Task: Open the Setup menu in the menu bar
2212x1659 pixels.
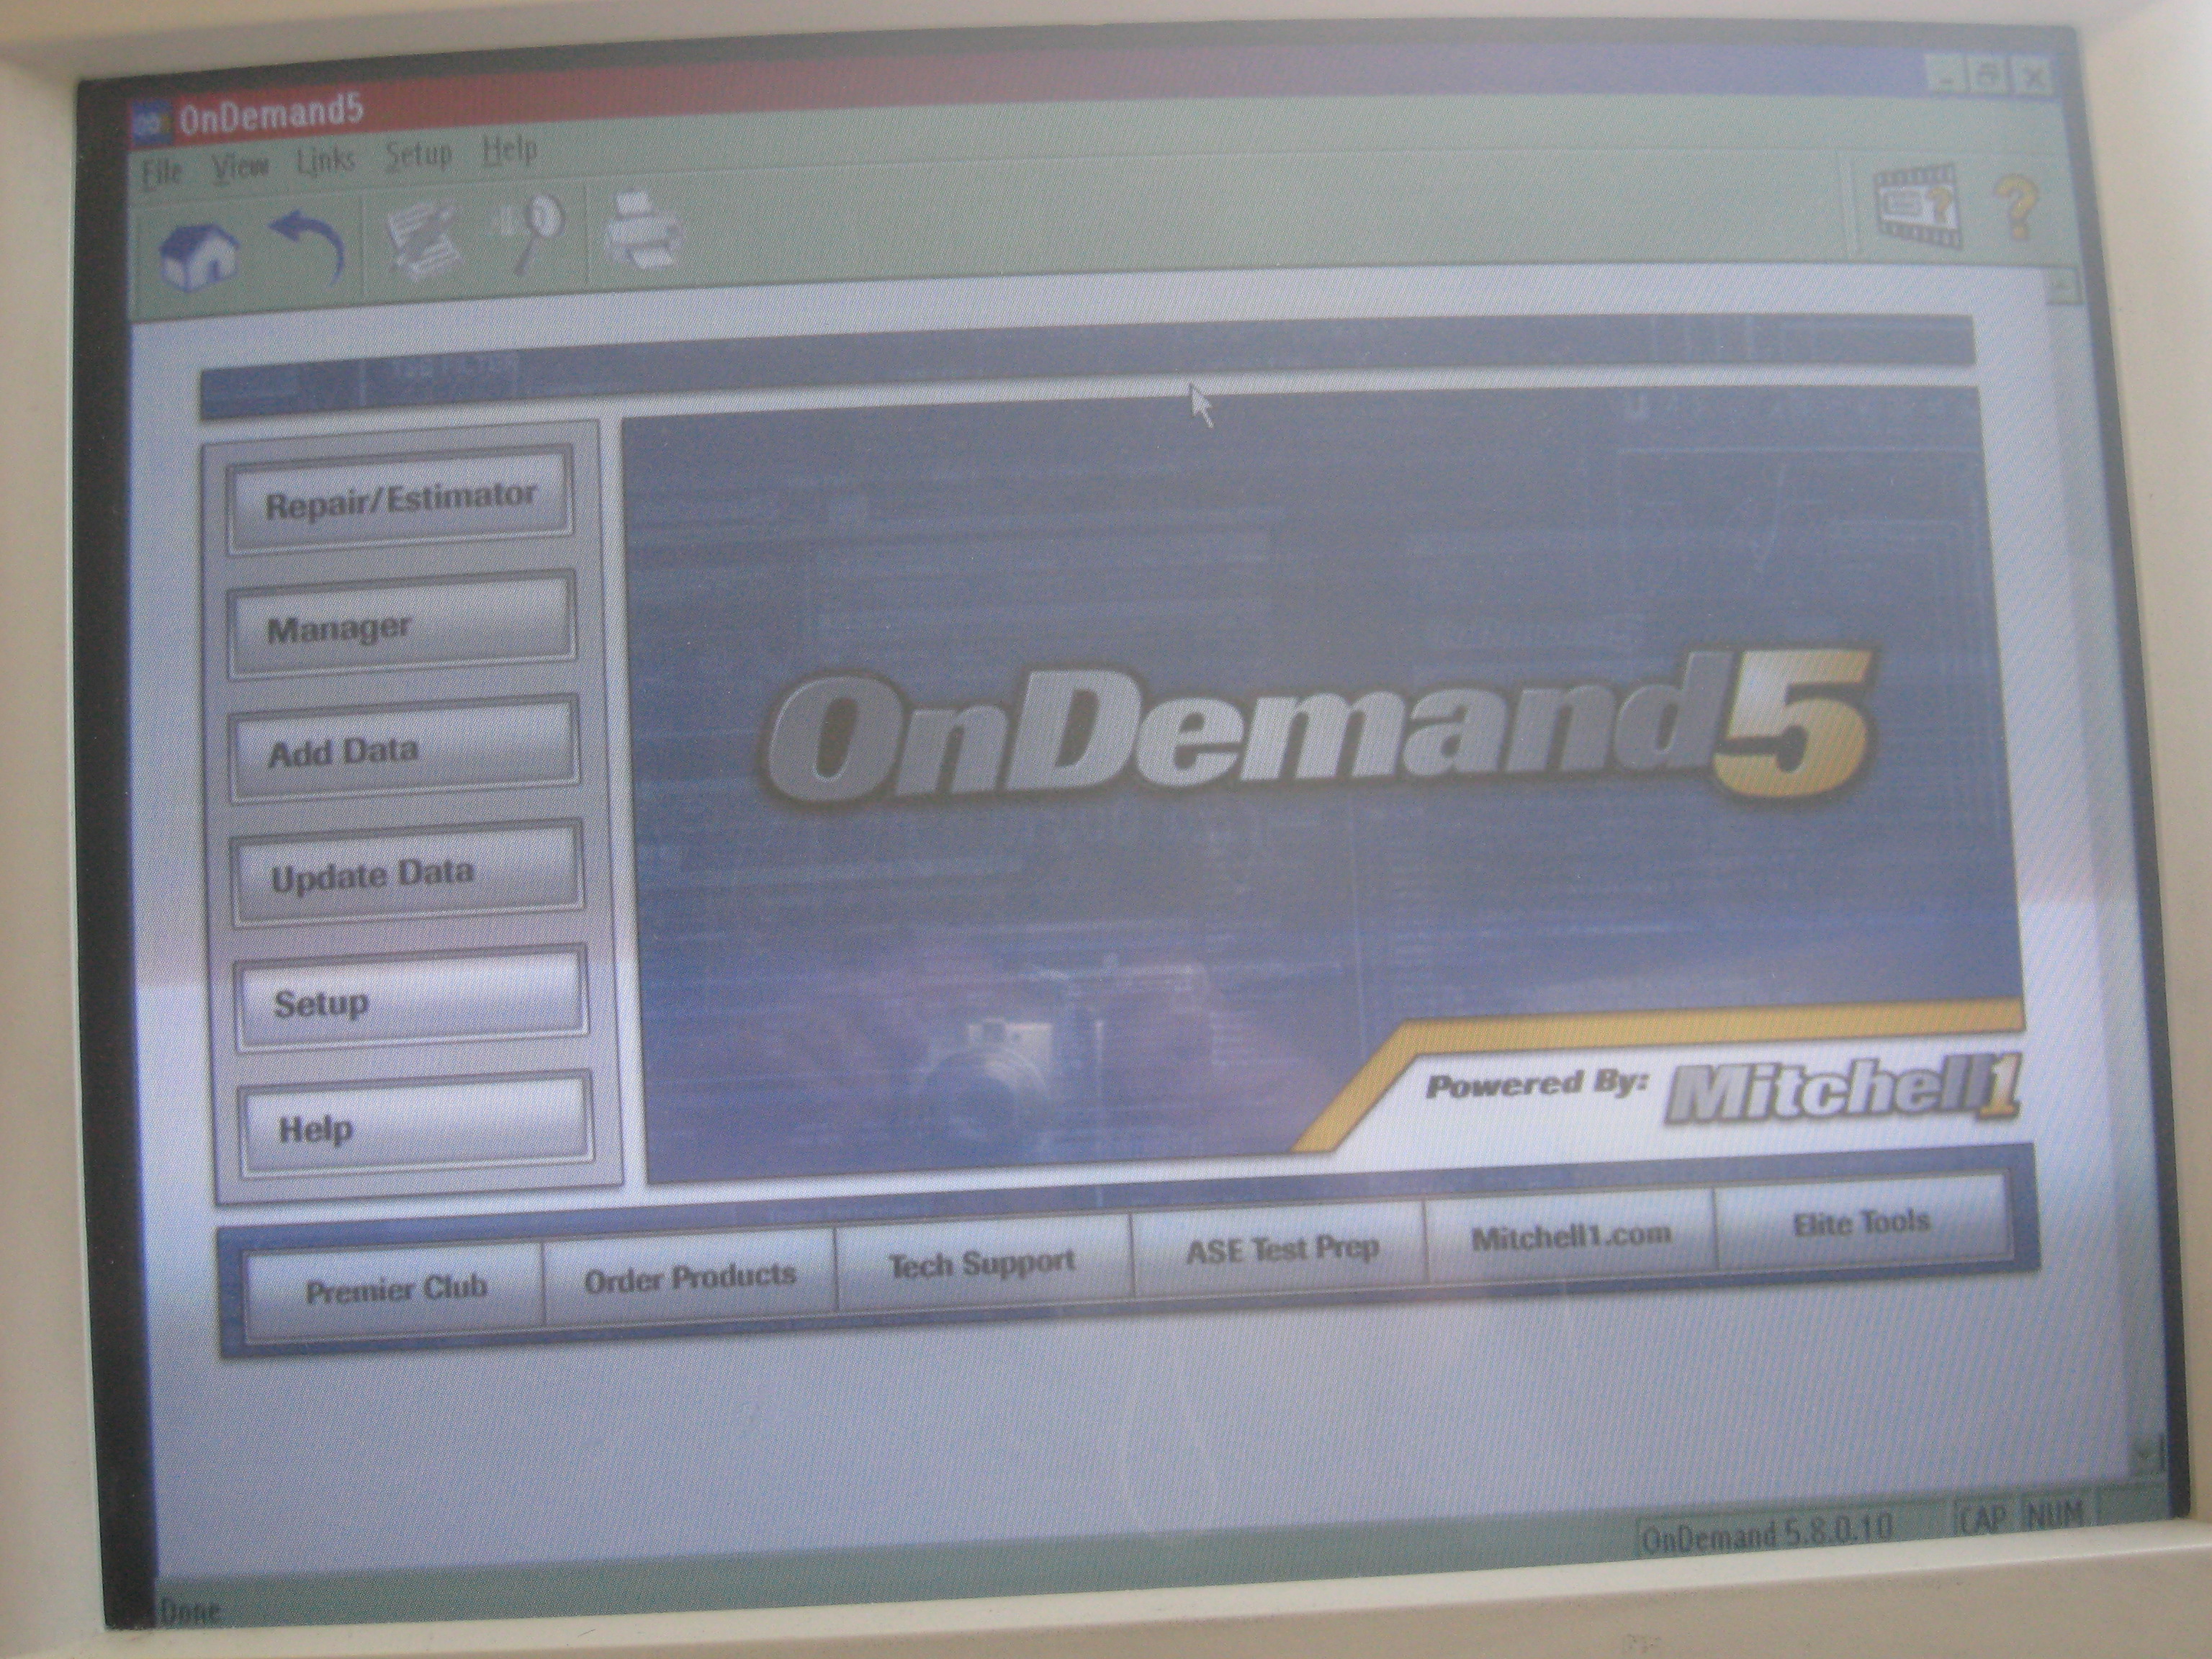Action: 419,155
